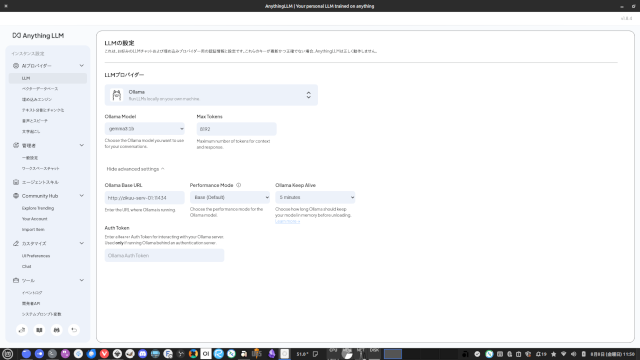Click Hide advanced settings
This screenshot has width=640, height=360.
pyautogui.click(x=135, y=169)
